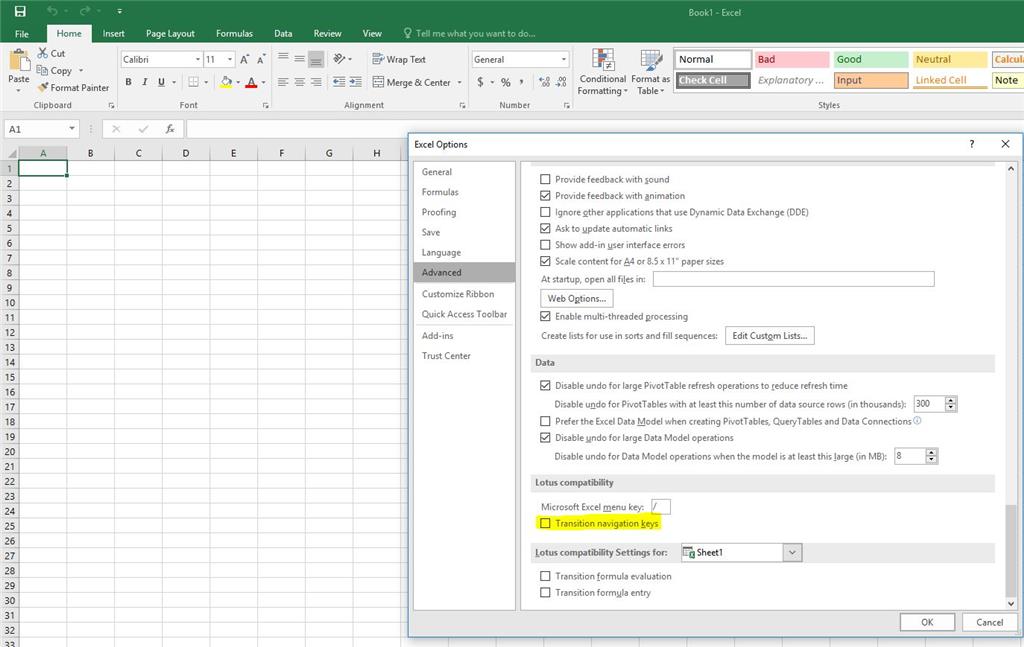Switch to the Page Layout tab
Image resolution: width=1024 pixels, height=647 pixels.
[170, 33]
